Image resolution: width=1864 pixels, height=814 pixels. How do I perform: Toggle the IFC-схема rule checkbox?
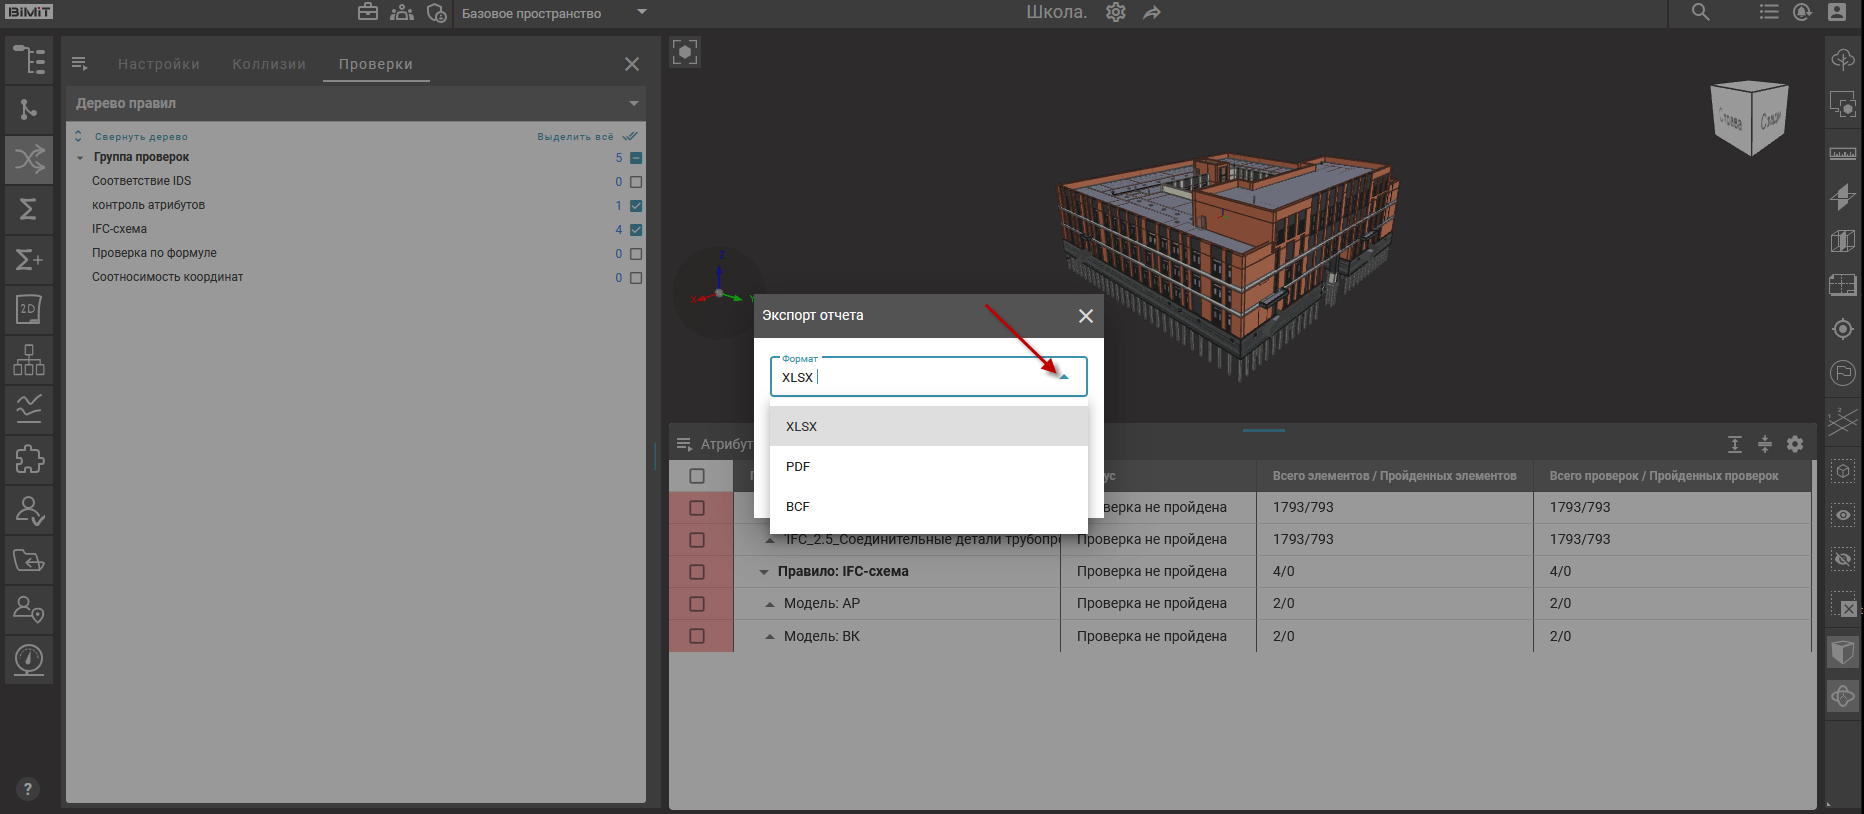[636, 230]
